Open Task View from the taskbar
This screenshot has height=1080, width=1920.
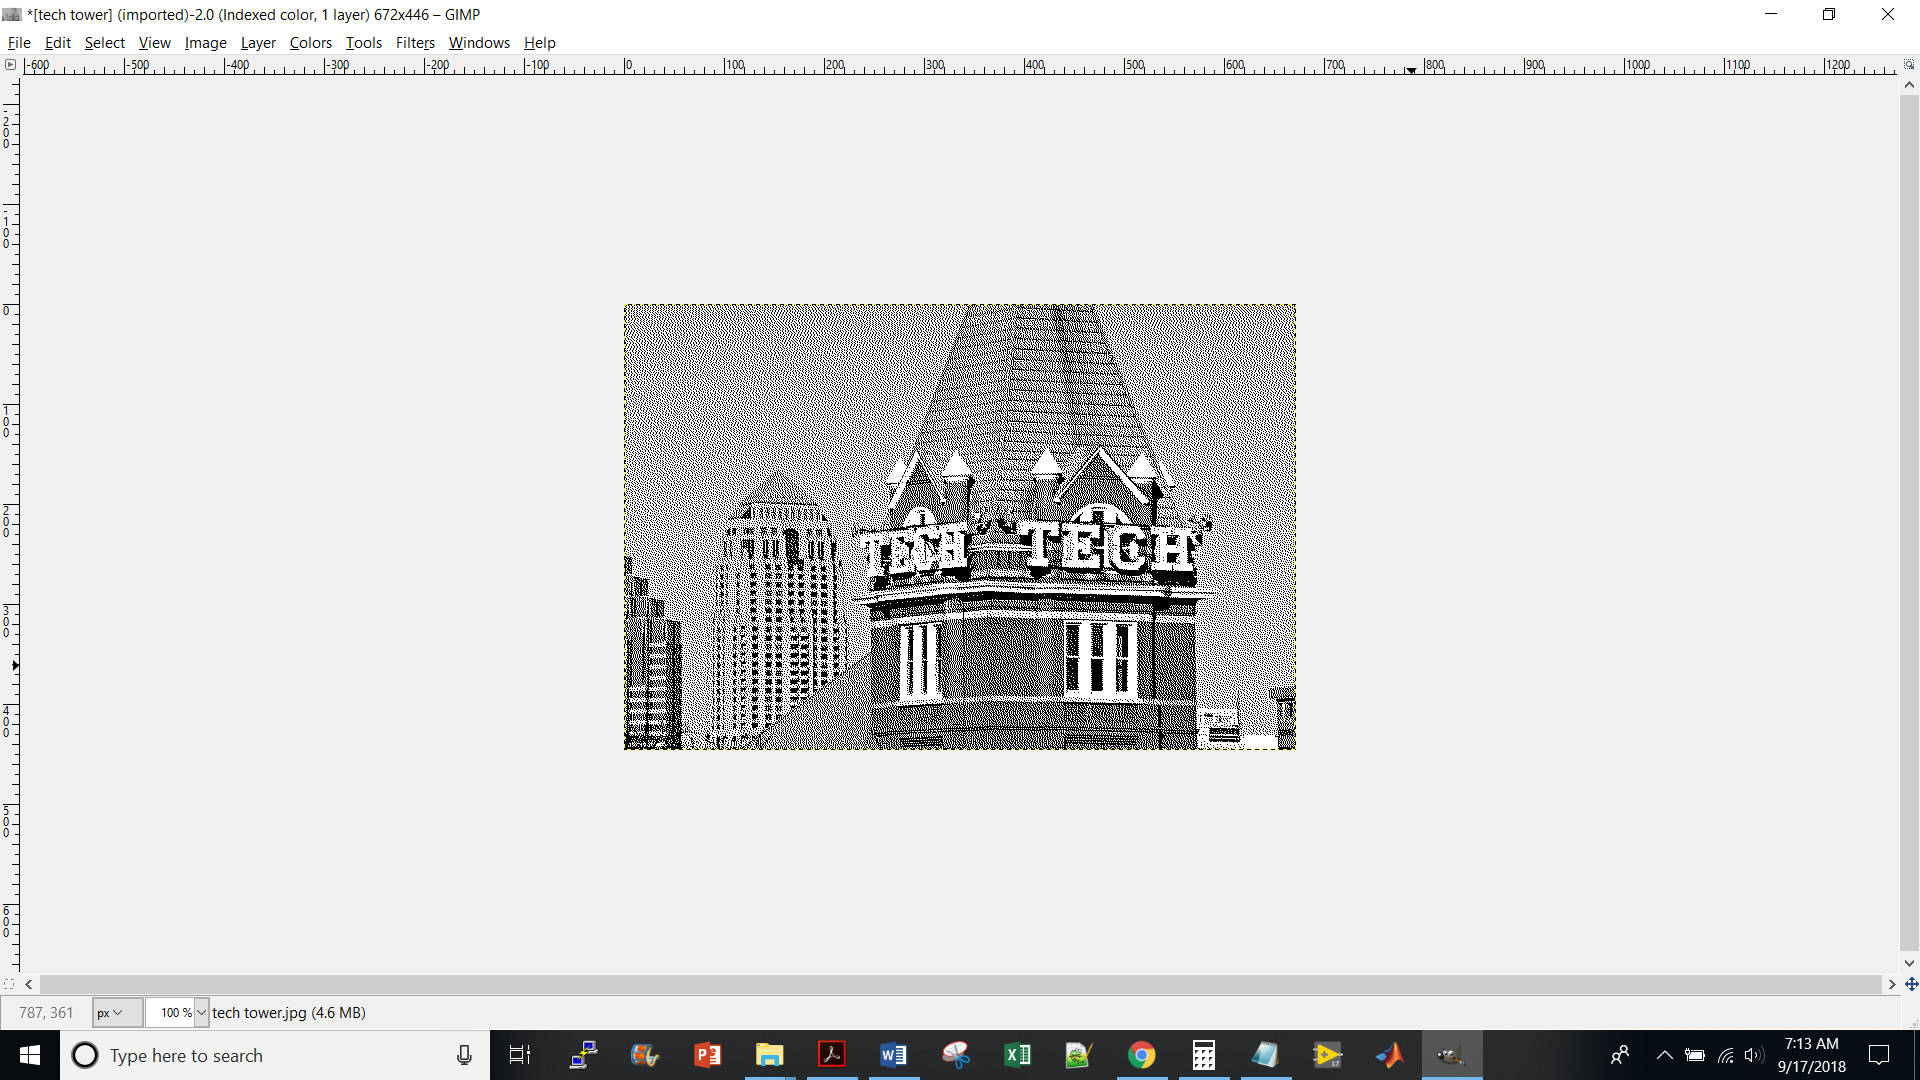[x=520, y=1055]
